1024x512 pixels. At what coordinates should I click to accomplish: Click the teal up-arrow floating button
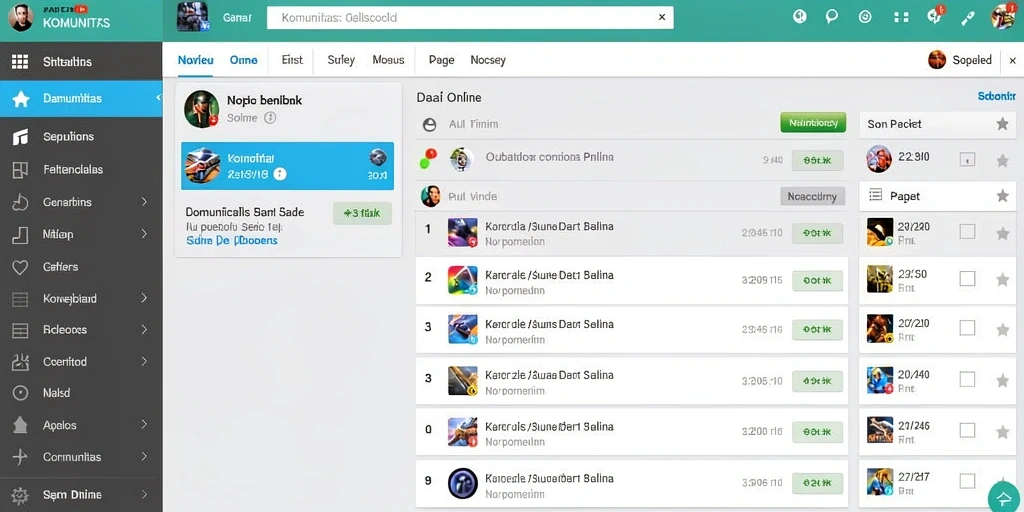1003,498
